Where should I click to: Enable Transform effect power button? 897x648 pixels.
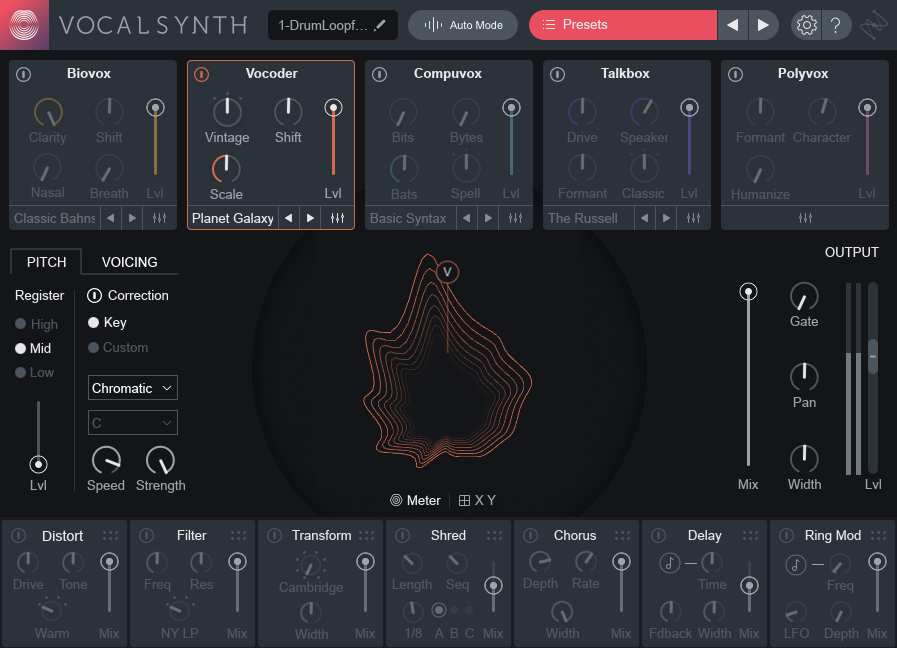point(275,535)
